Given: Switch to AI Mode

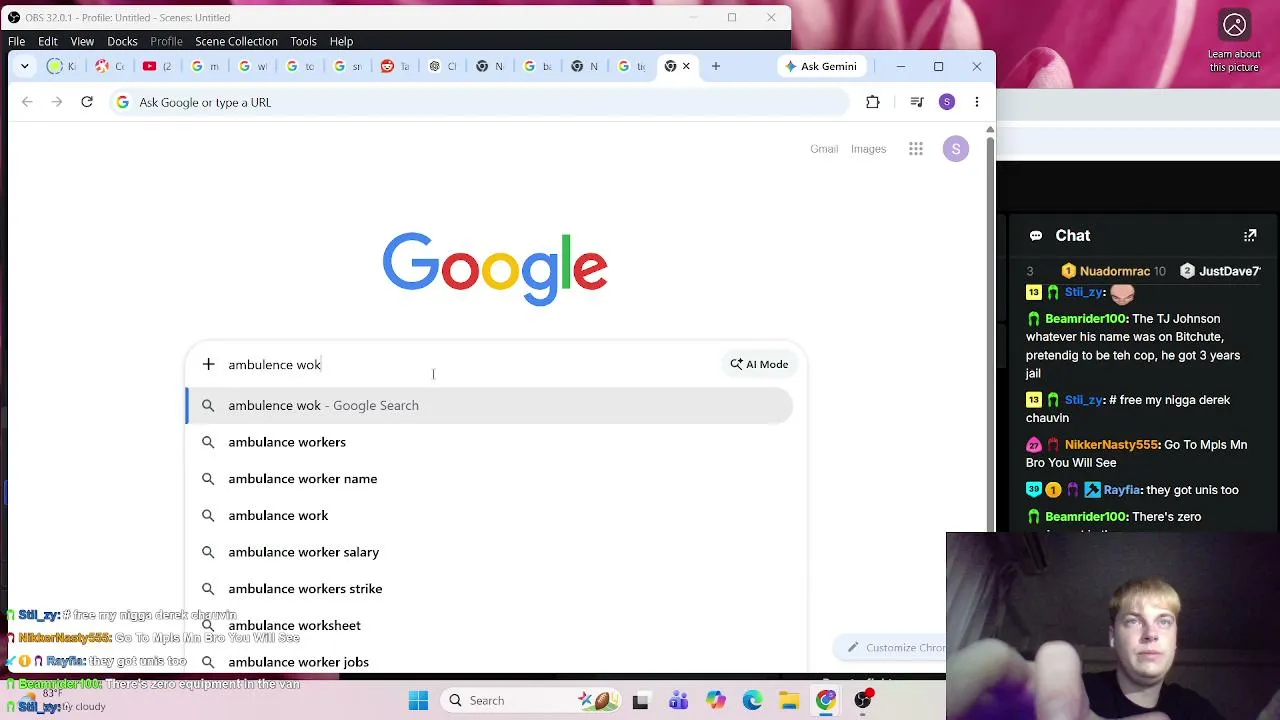Looking at the screenshot, I should coord(759,364).
